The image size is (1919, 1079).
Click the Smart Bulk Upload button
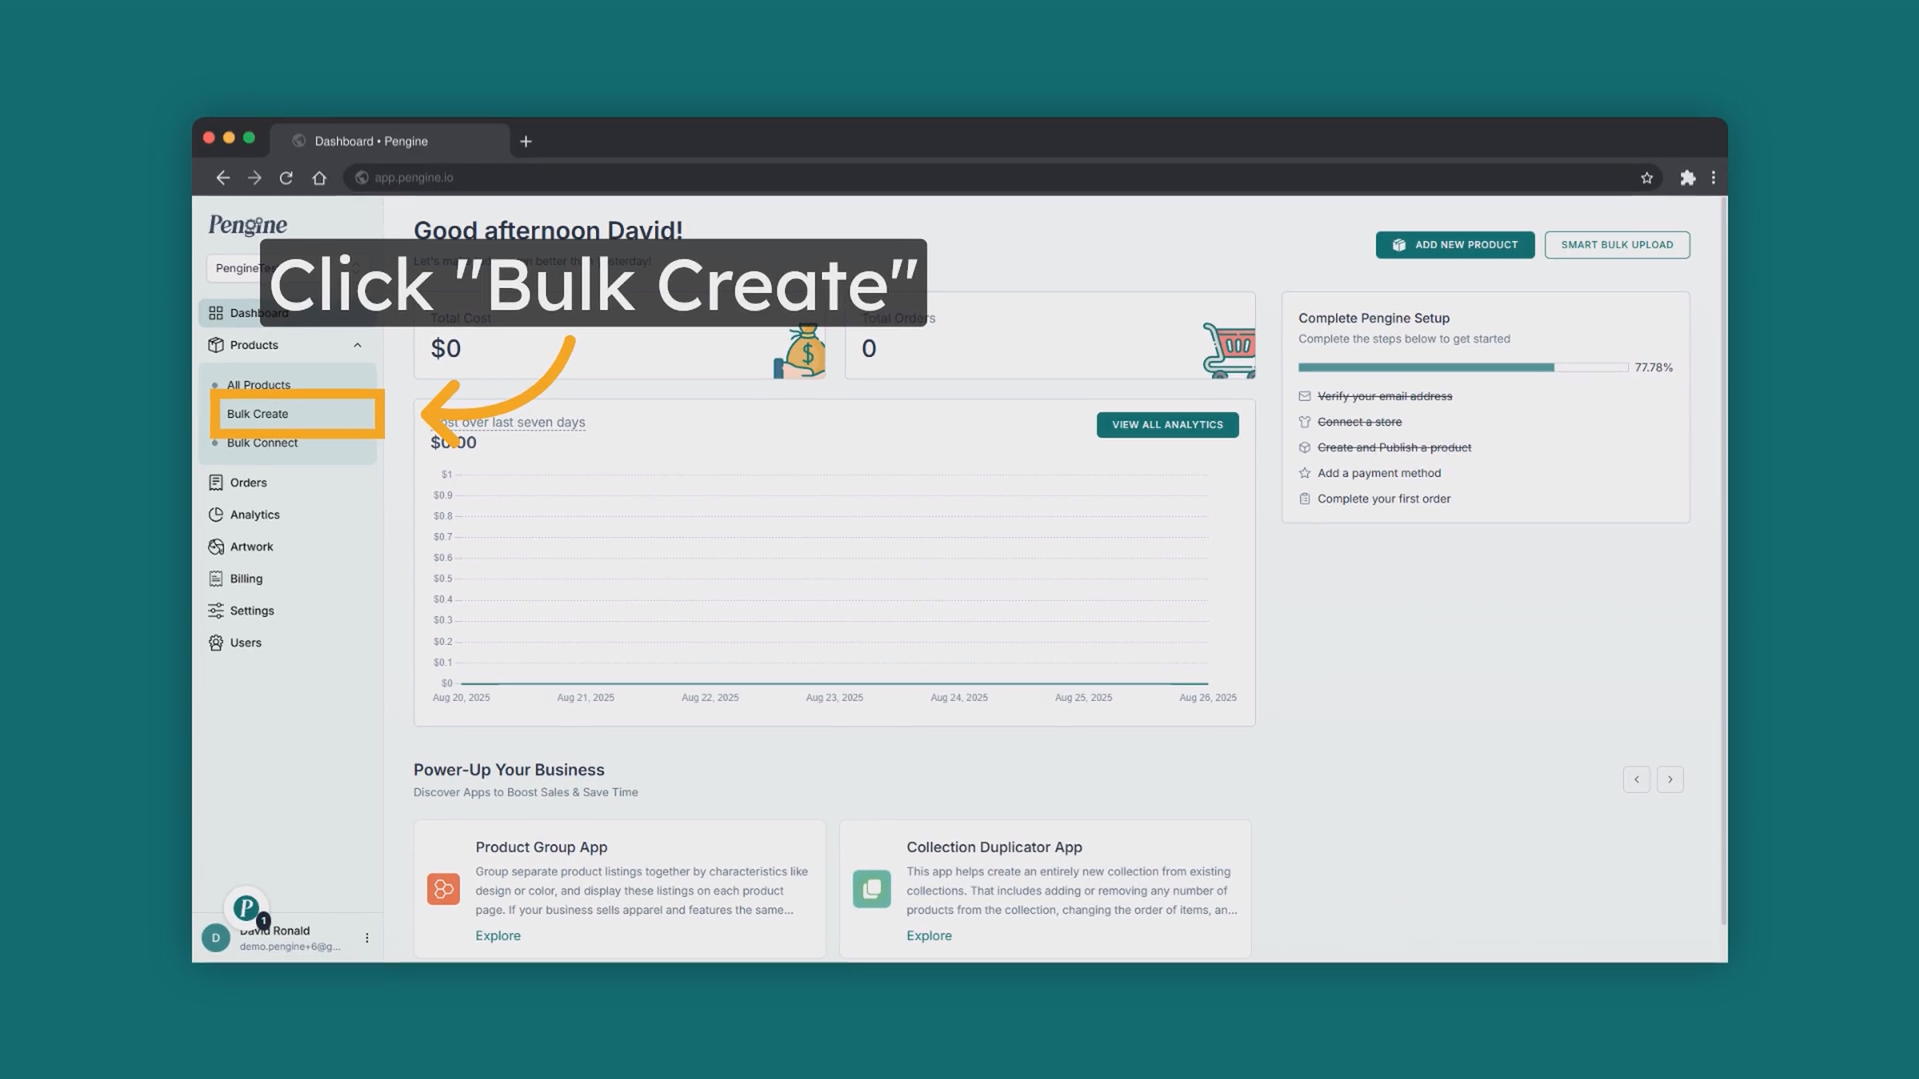tap(1616, 245)
